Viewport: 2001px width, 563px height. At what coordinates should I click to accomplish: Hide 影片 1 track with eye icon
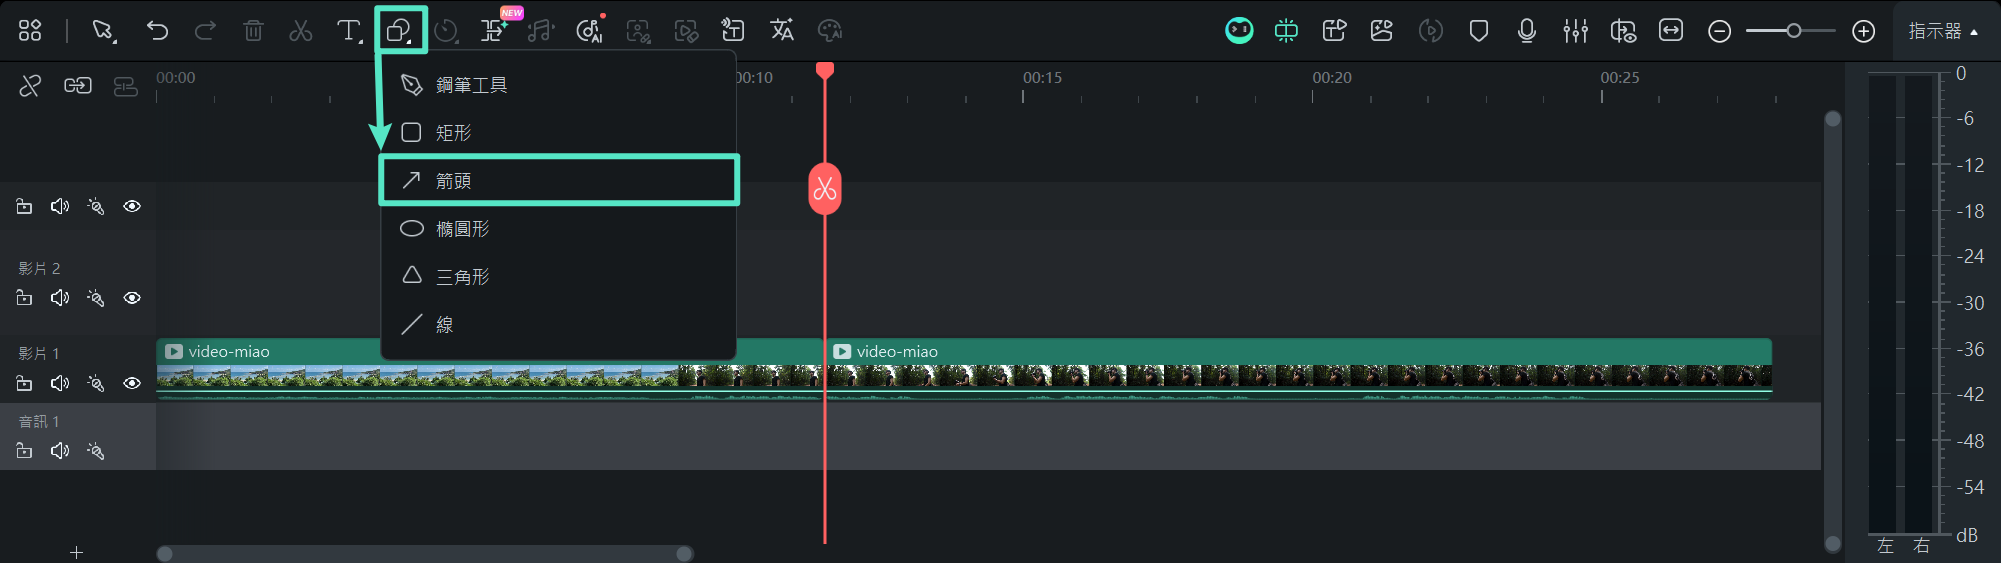click(132, 383)
